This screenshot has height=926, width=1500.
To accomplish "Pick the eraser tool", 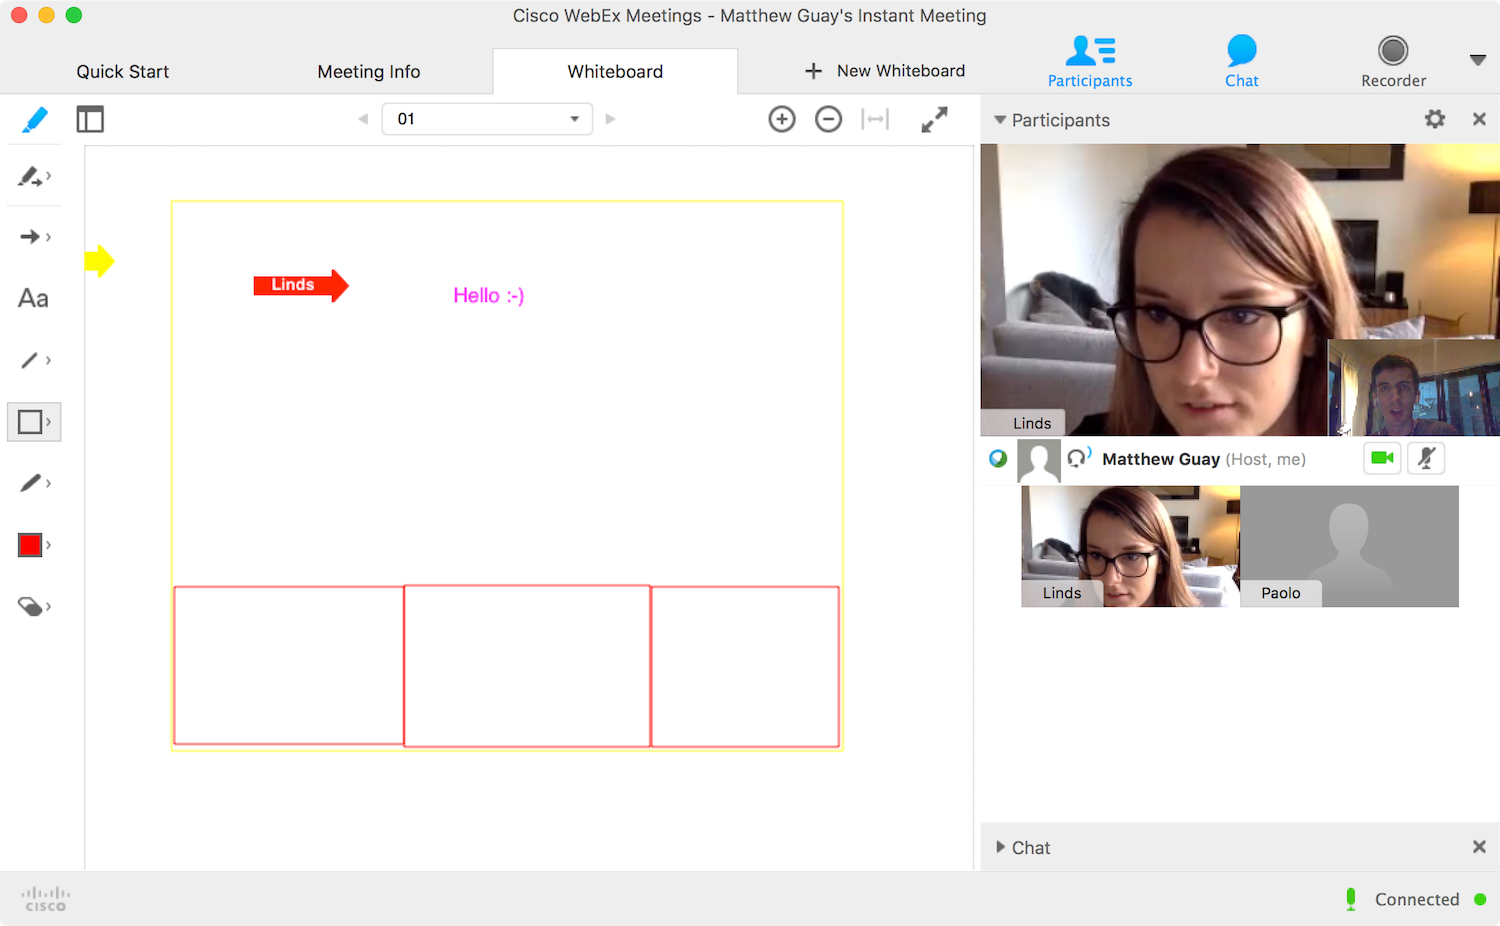I will click(x=33, y=606).
